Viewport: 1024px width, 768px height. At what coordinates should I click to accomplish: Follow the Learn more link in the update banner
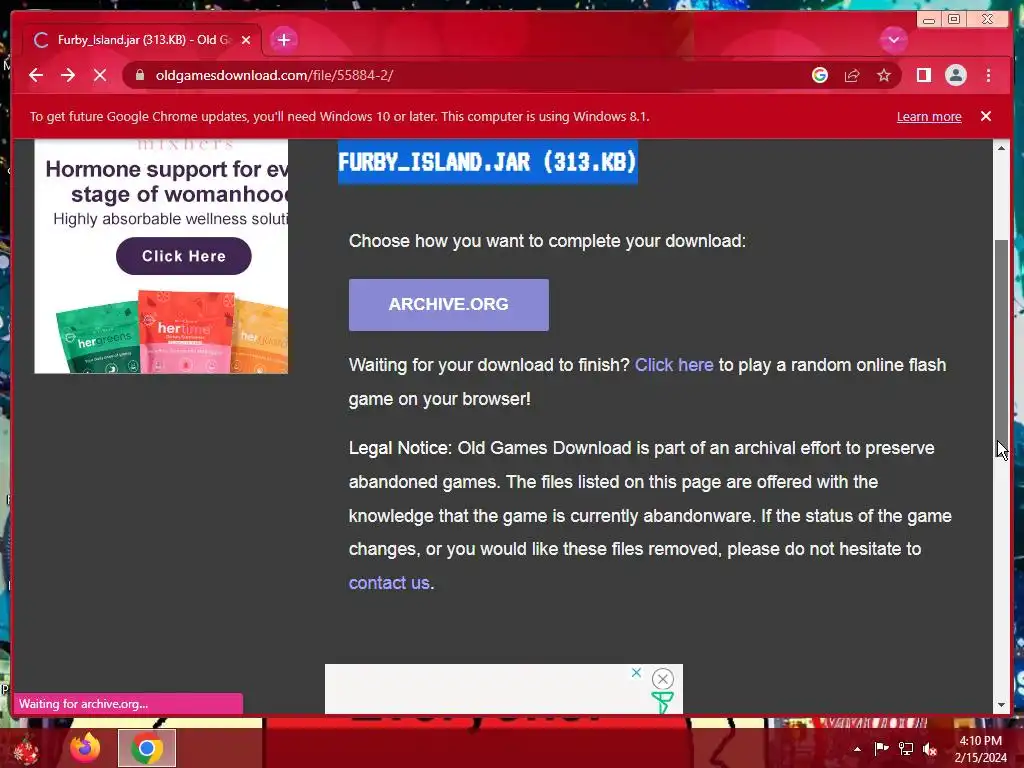(929, 116)
